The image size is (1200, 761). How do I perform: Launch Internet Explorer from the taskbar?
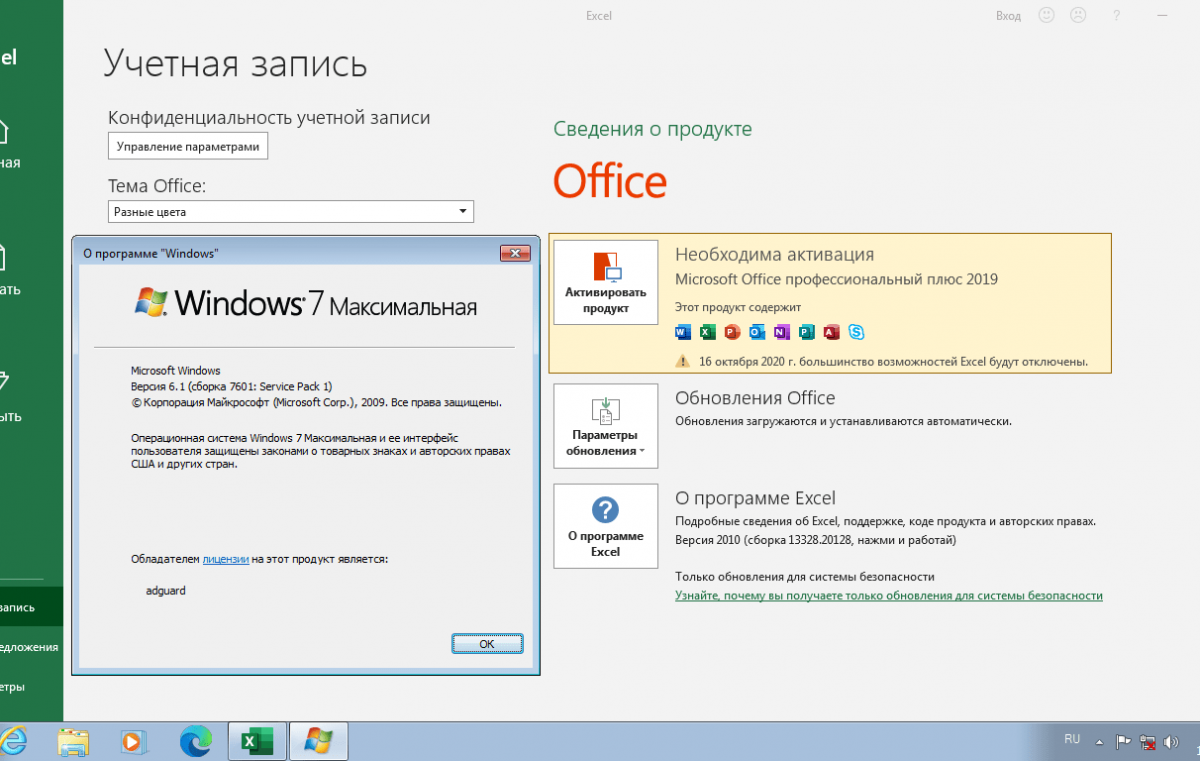tap(13, 741)
